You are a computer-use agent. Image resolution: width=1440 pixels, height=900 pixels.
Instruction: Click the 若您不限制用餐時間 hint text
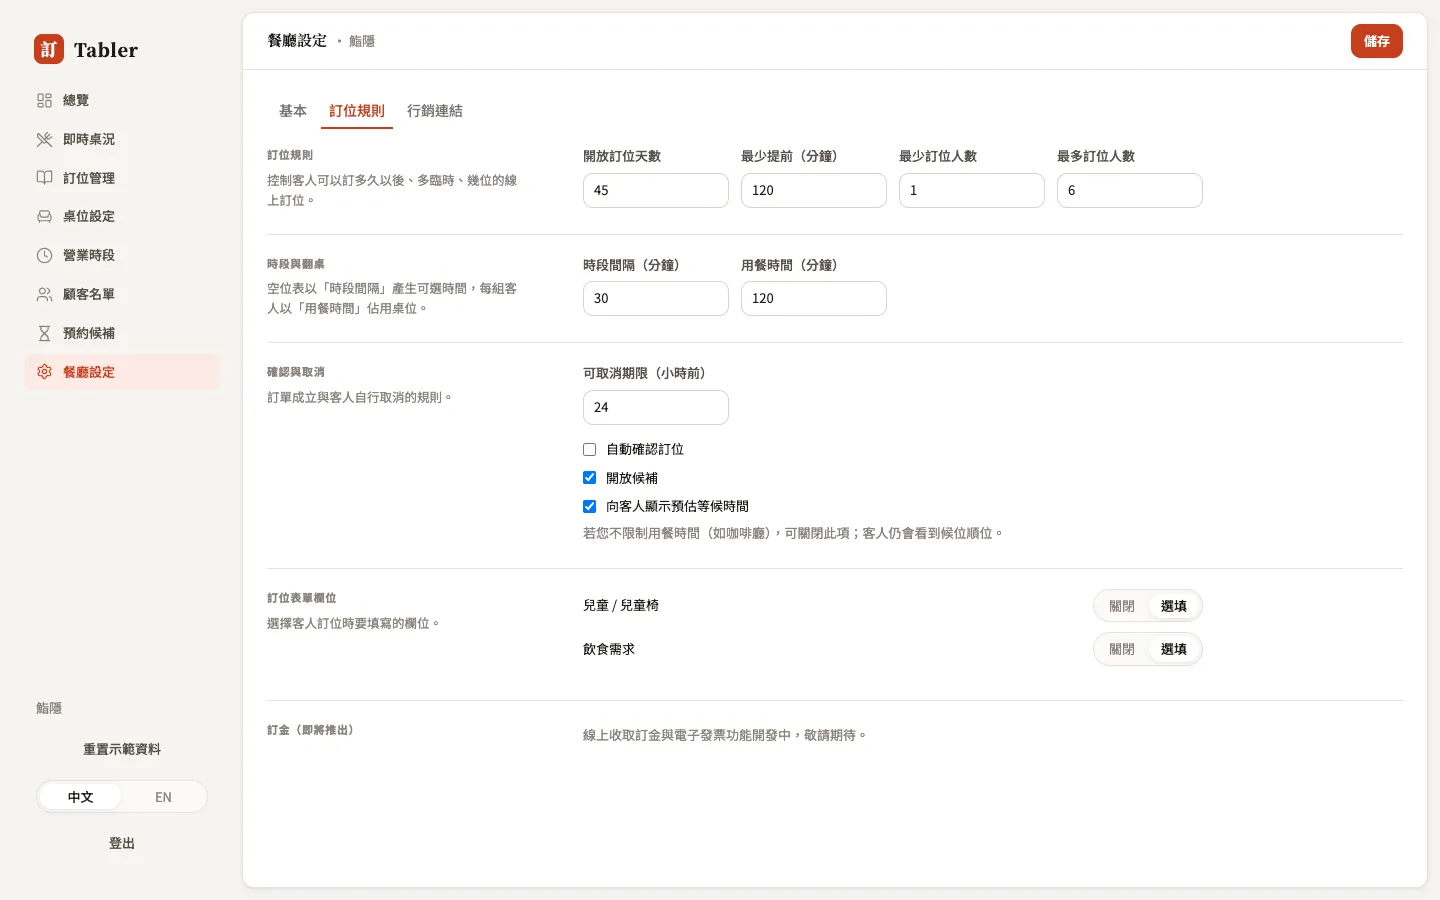pos(793,533)
